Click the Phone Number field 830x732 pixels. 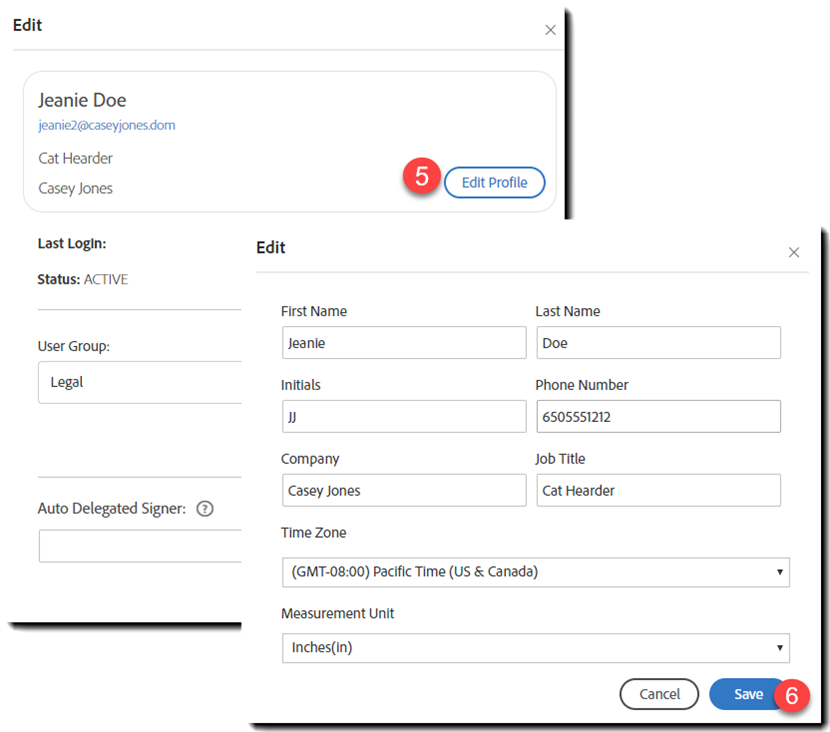pos(658,416)
